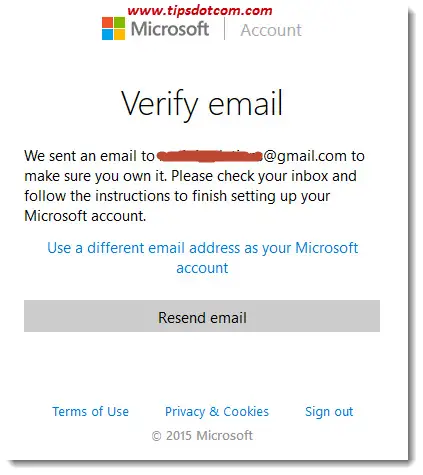Screen dimensions: 423x475
Task: Click the four-color Microsoft logo icon
Action: (114, 29)
